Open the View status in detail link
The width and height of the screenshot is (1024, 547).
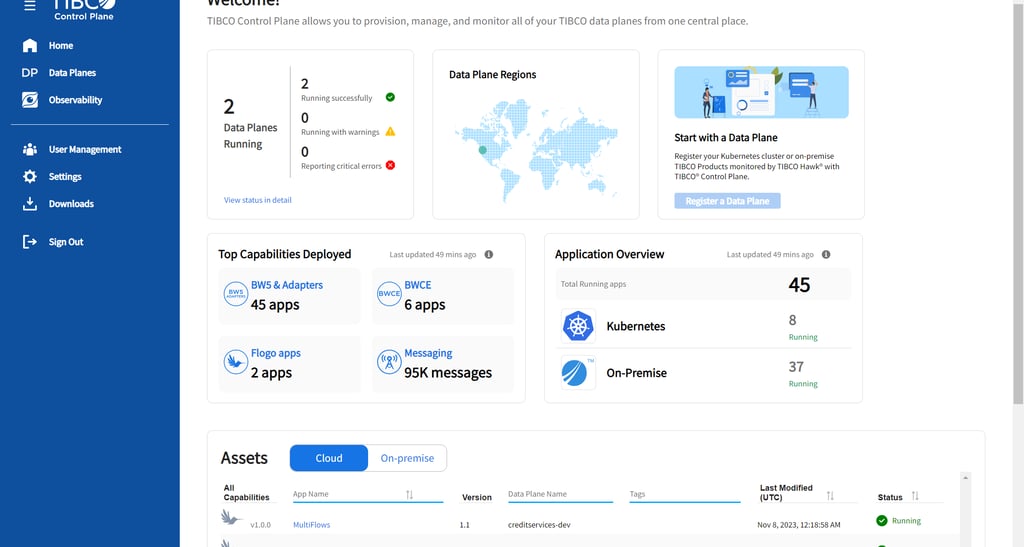(x=257, y=200)
